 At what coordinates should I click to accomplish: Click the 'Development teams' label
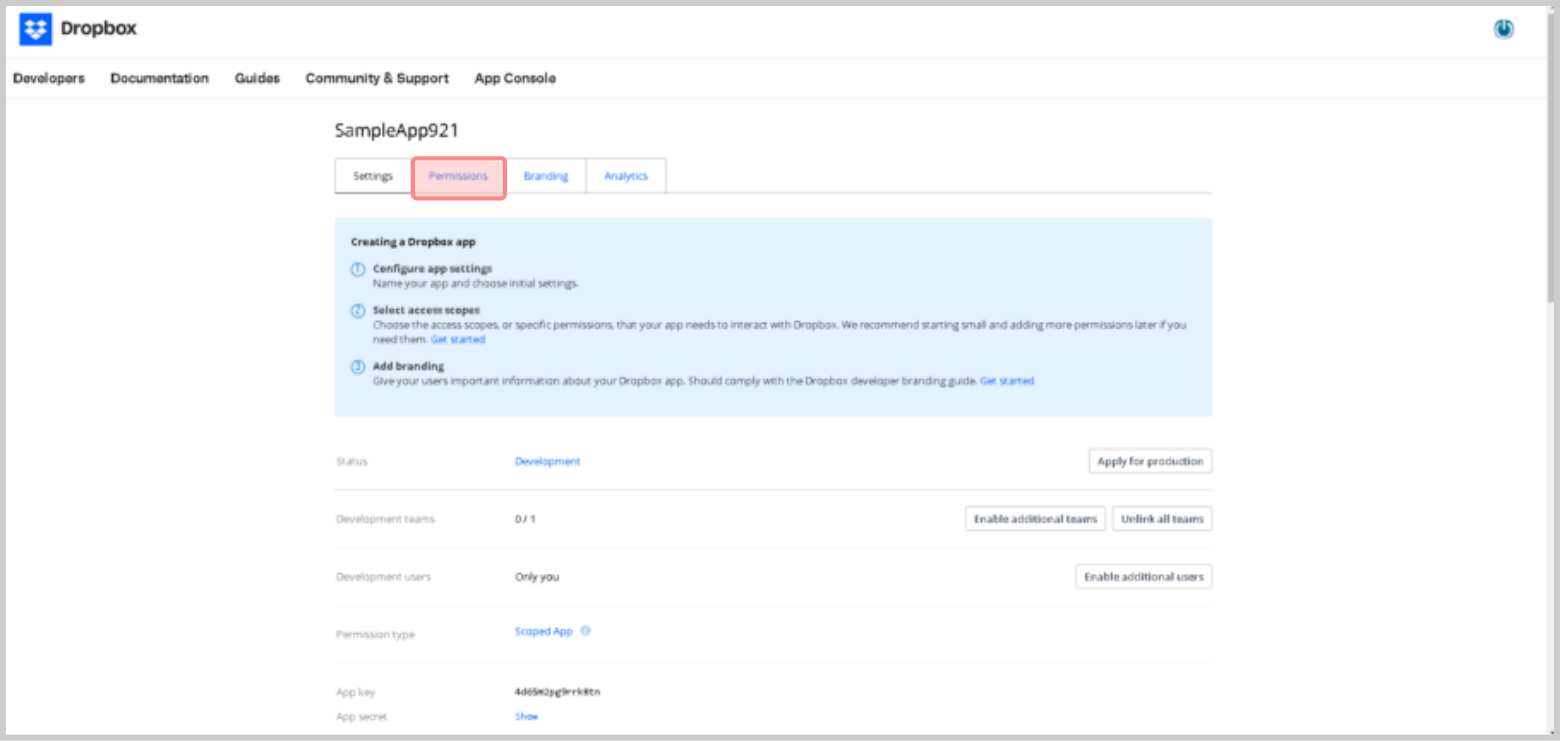click(386, 520)
